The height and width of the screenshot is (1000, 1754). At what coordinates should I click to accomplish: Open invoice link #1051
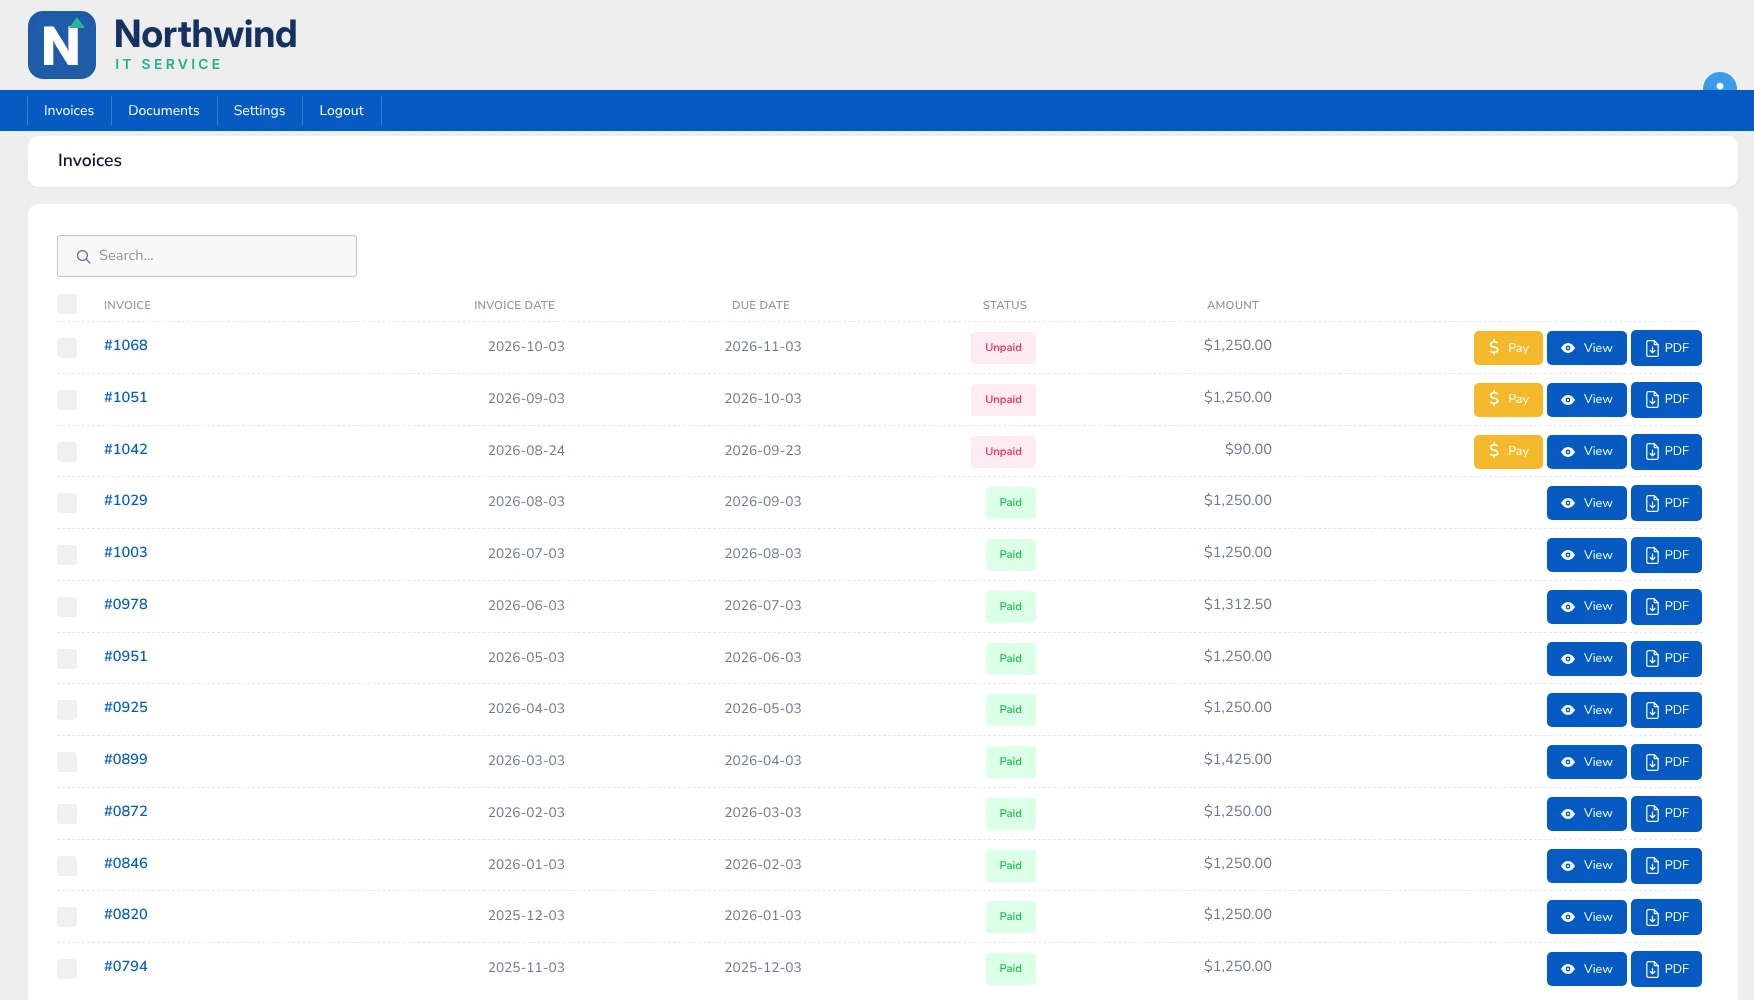(x=126, y=397)
